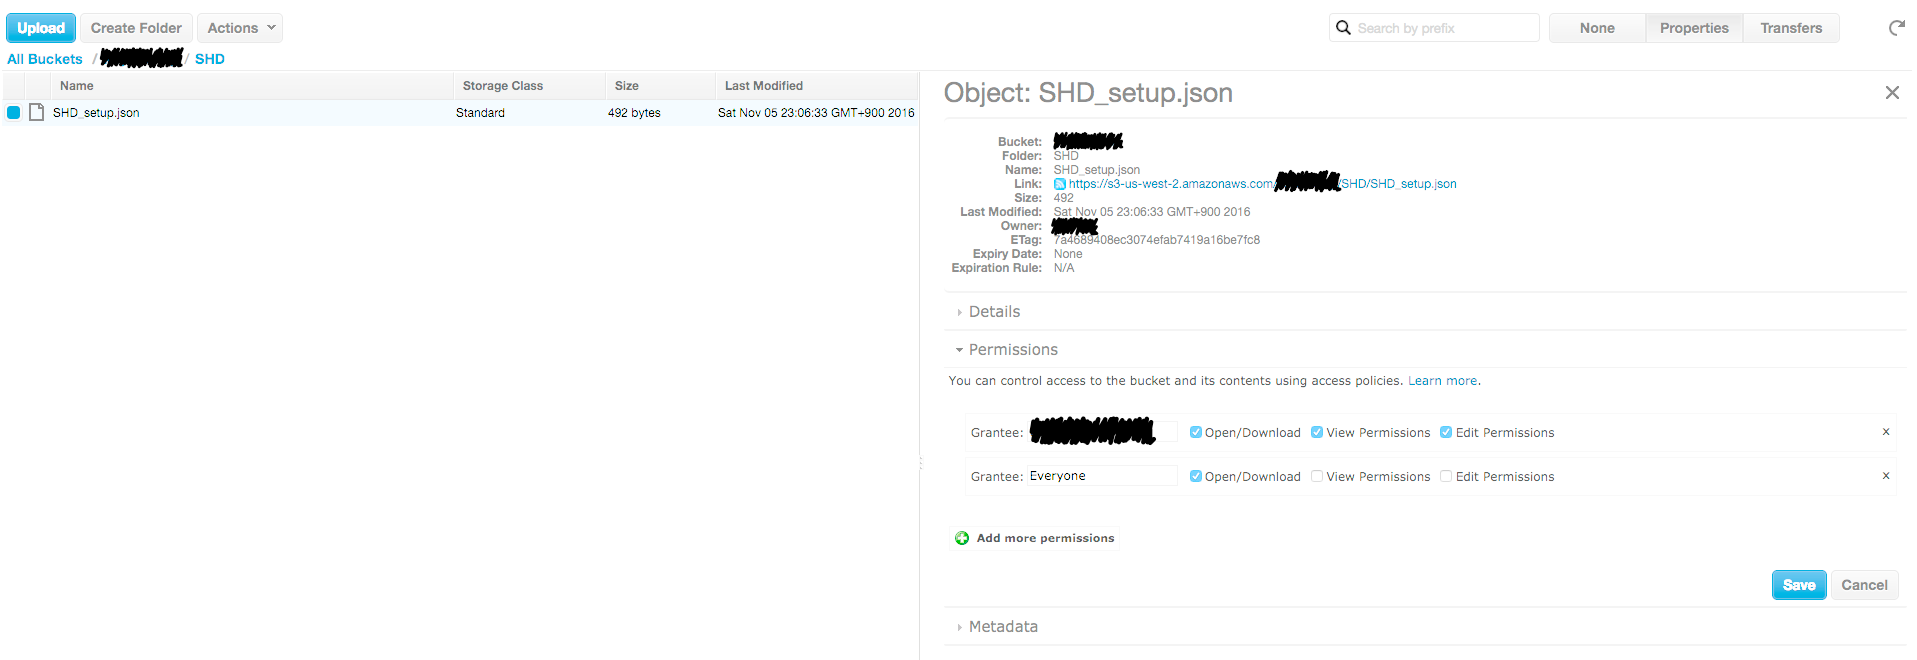1917x660 pixels.
Task: Cancel the permission changes
Action: pyautogui.click(x=1864, y=585)
